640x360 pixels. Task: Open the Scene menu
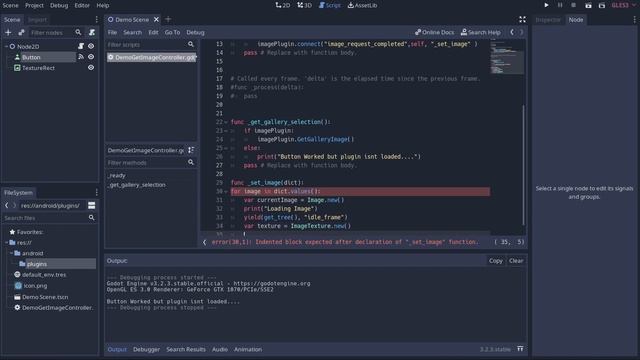(x=10, y=5)
